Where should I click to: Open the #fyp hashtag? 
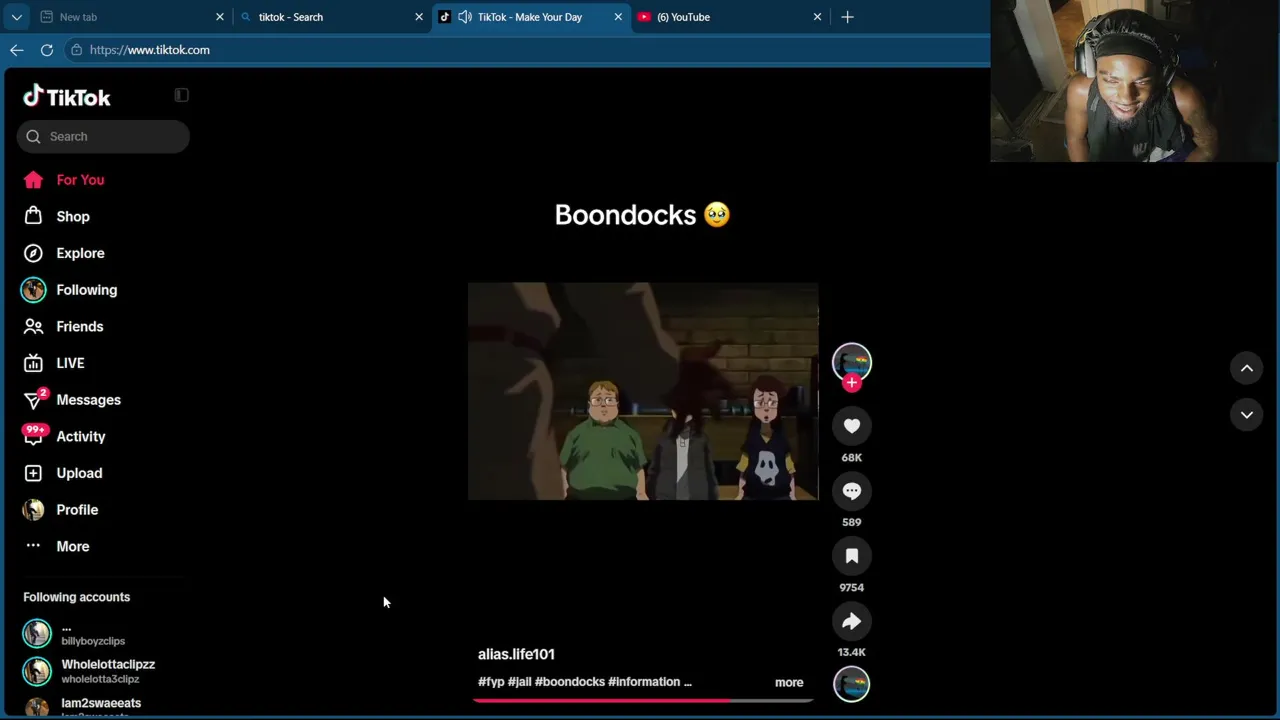[x=491, y=682]
